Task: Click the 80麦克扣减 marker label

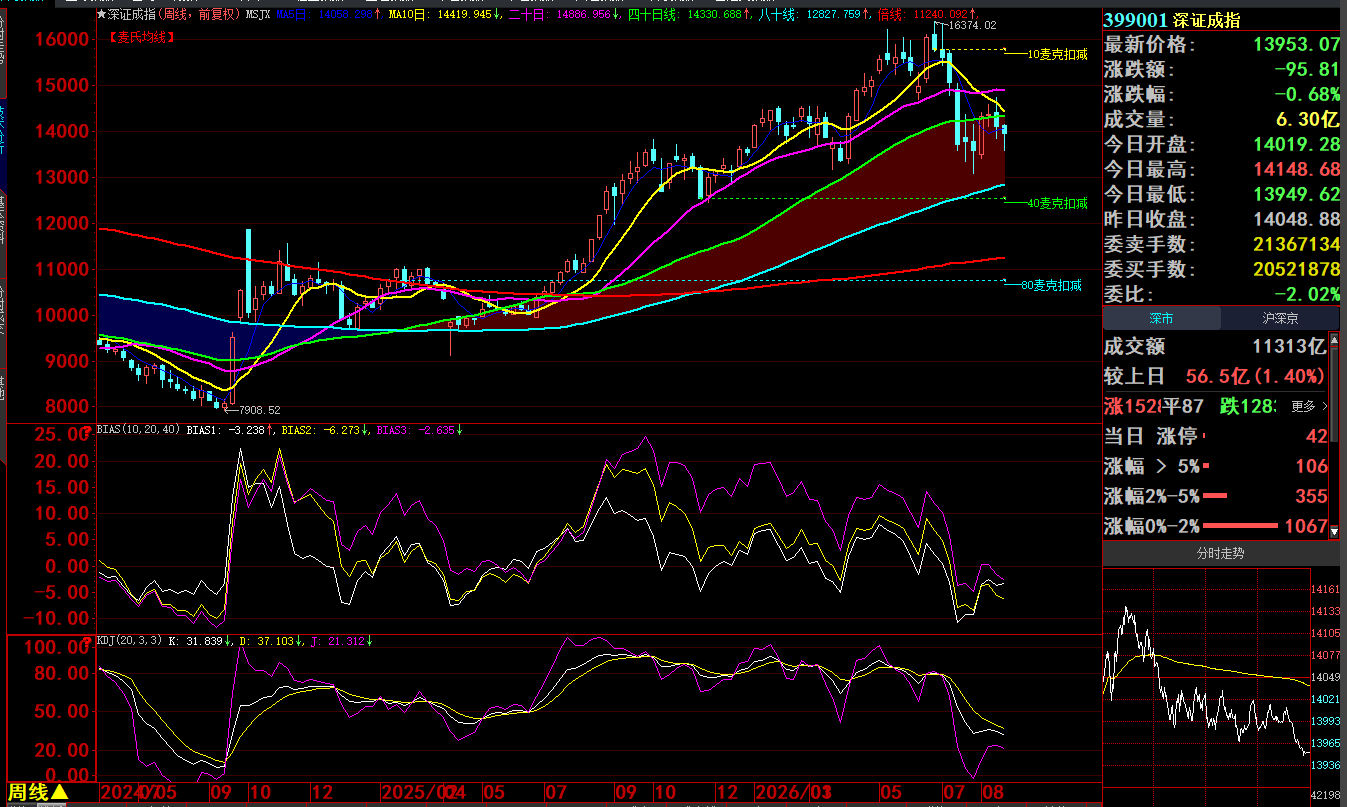Action: pyautogui.click(x=1052, y=285)
